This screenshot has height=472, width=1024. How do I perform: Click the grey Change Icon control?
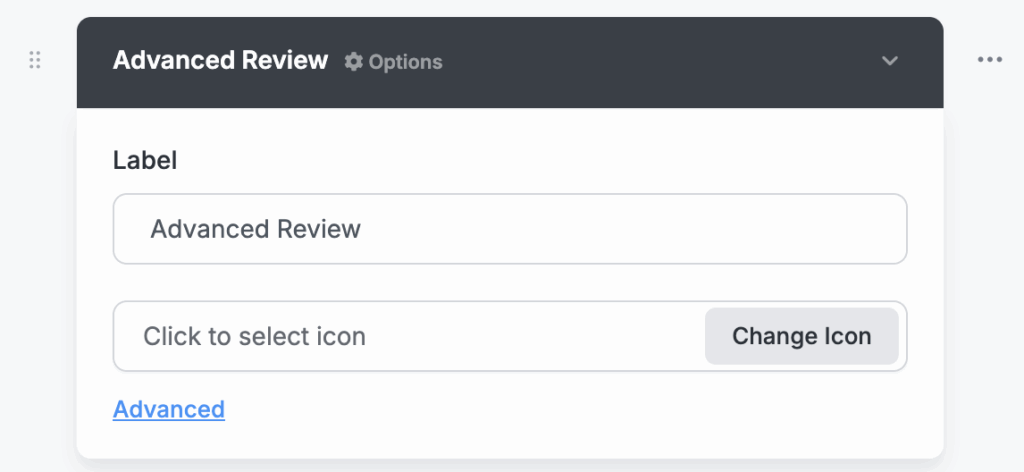point(801,336)
